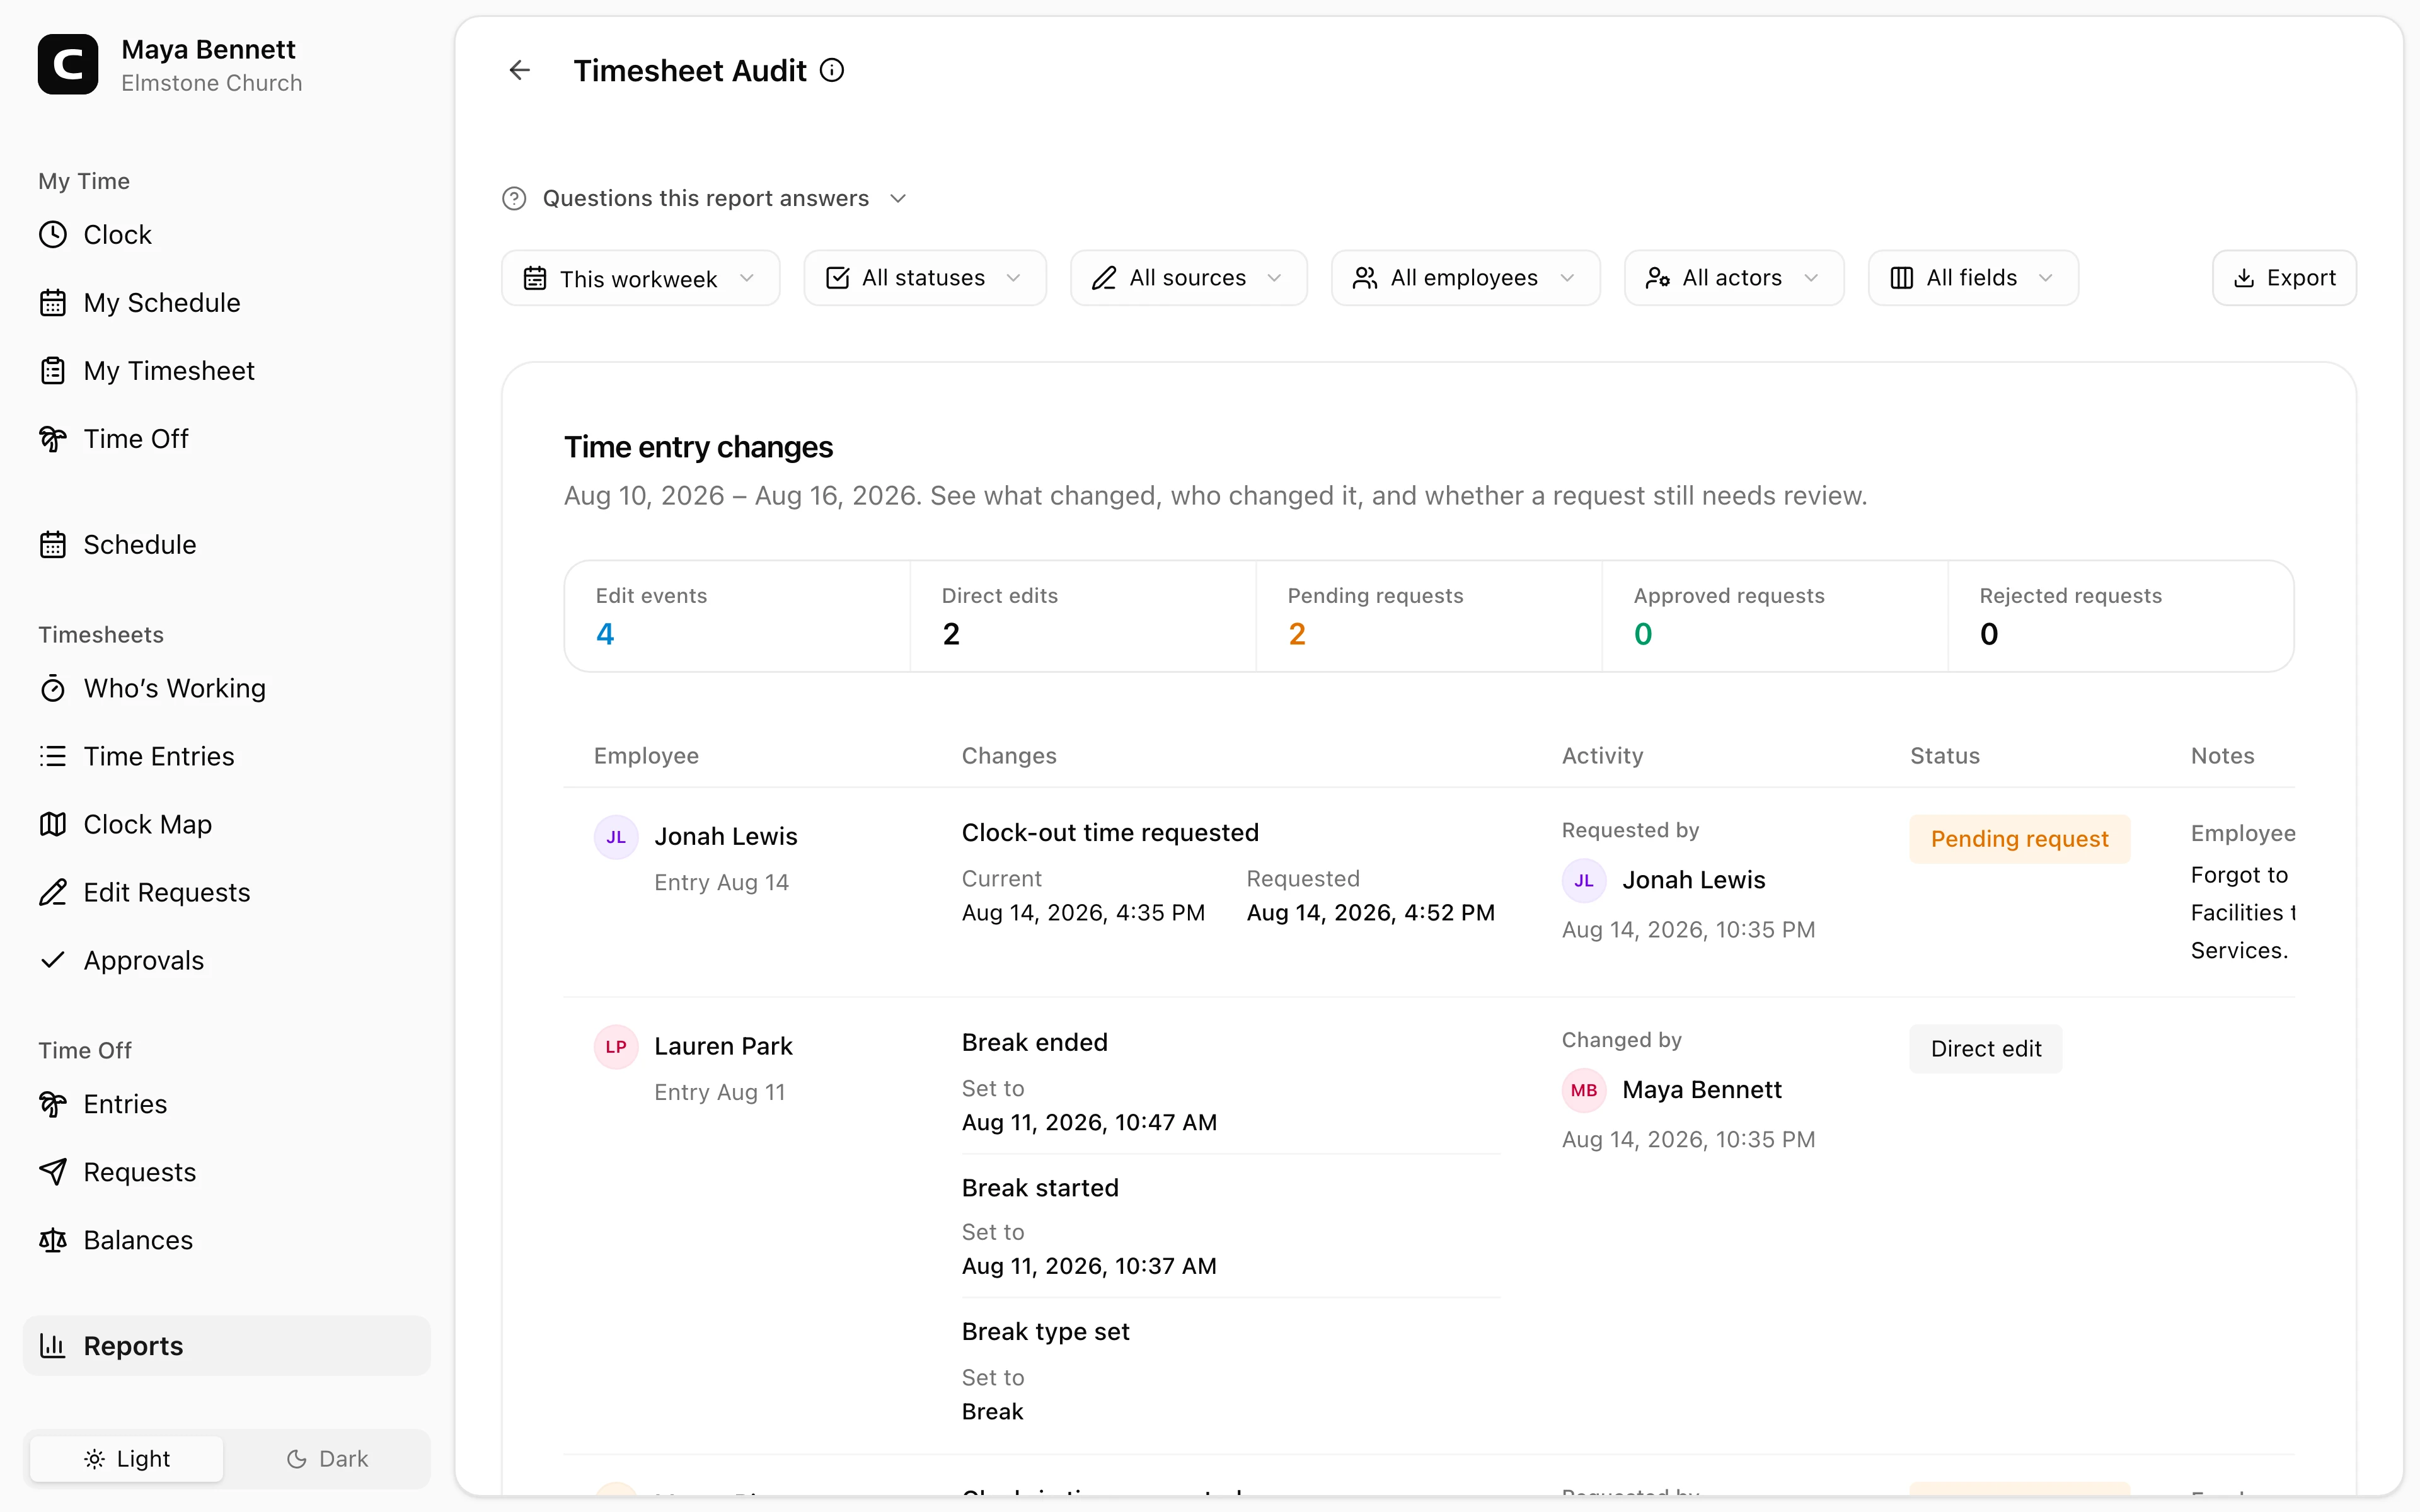
Task: Click the scales icon for Balances
Action: tap(53, 1240)
